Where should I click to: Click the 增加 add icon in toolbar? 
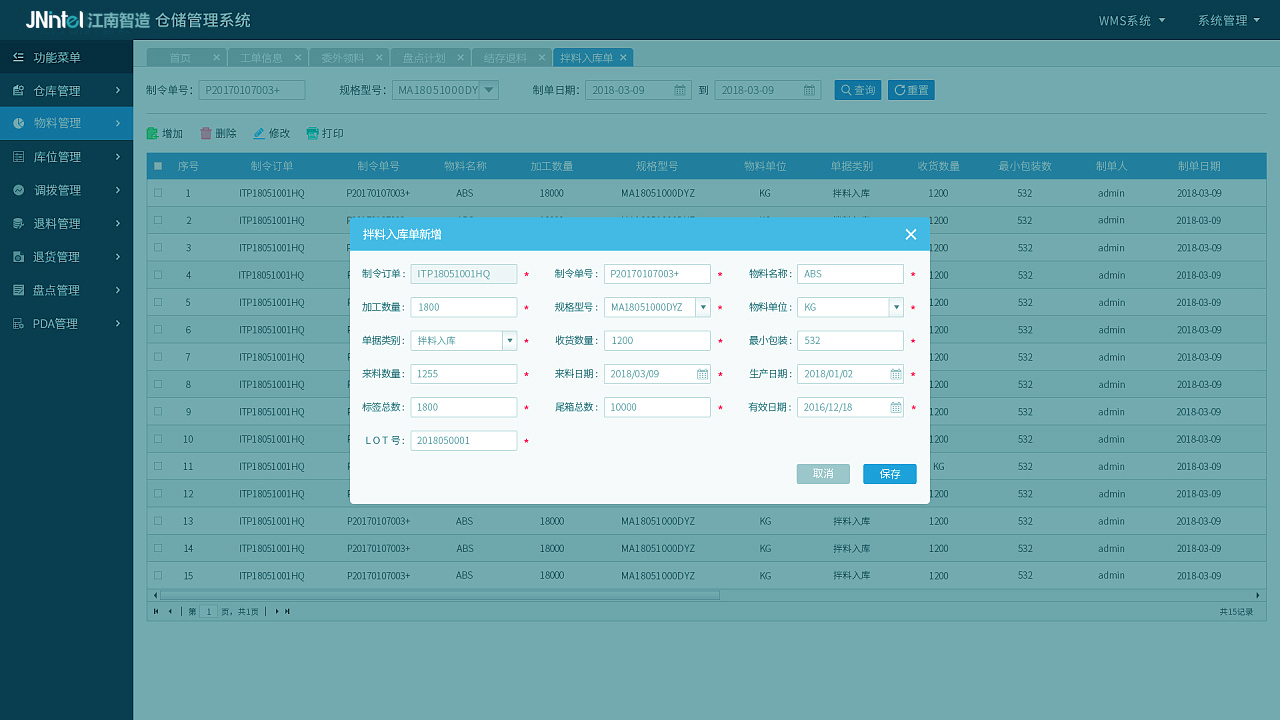(x=153, y=134)
